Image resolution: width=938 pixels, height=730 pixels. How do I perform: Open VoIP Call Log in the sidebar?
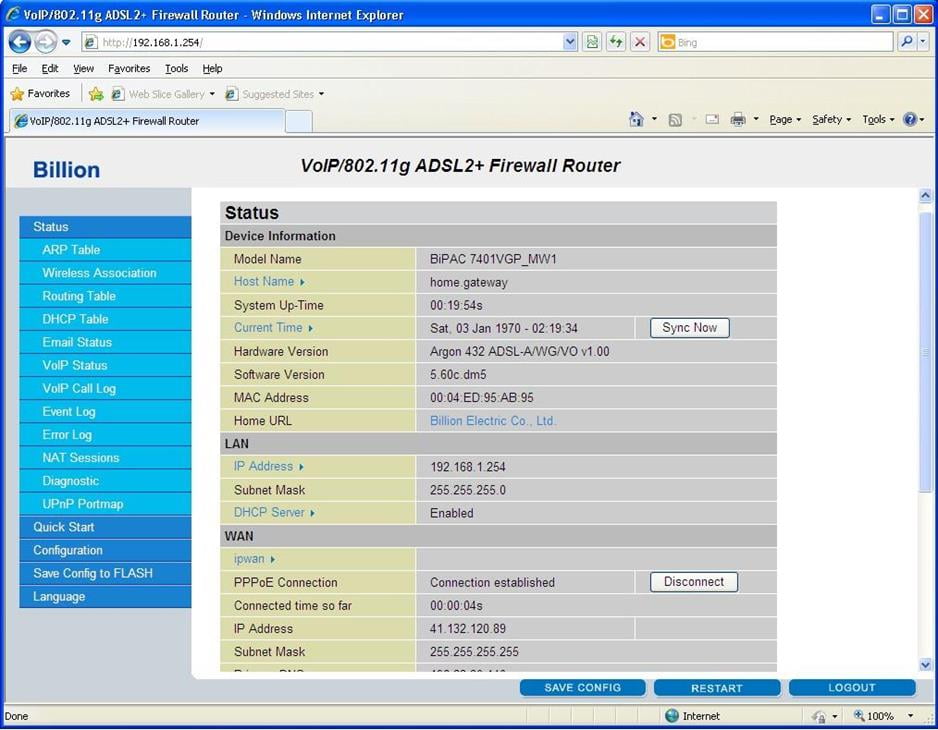pyautogui.click(x=105, y=389)
